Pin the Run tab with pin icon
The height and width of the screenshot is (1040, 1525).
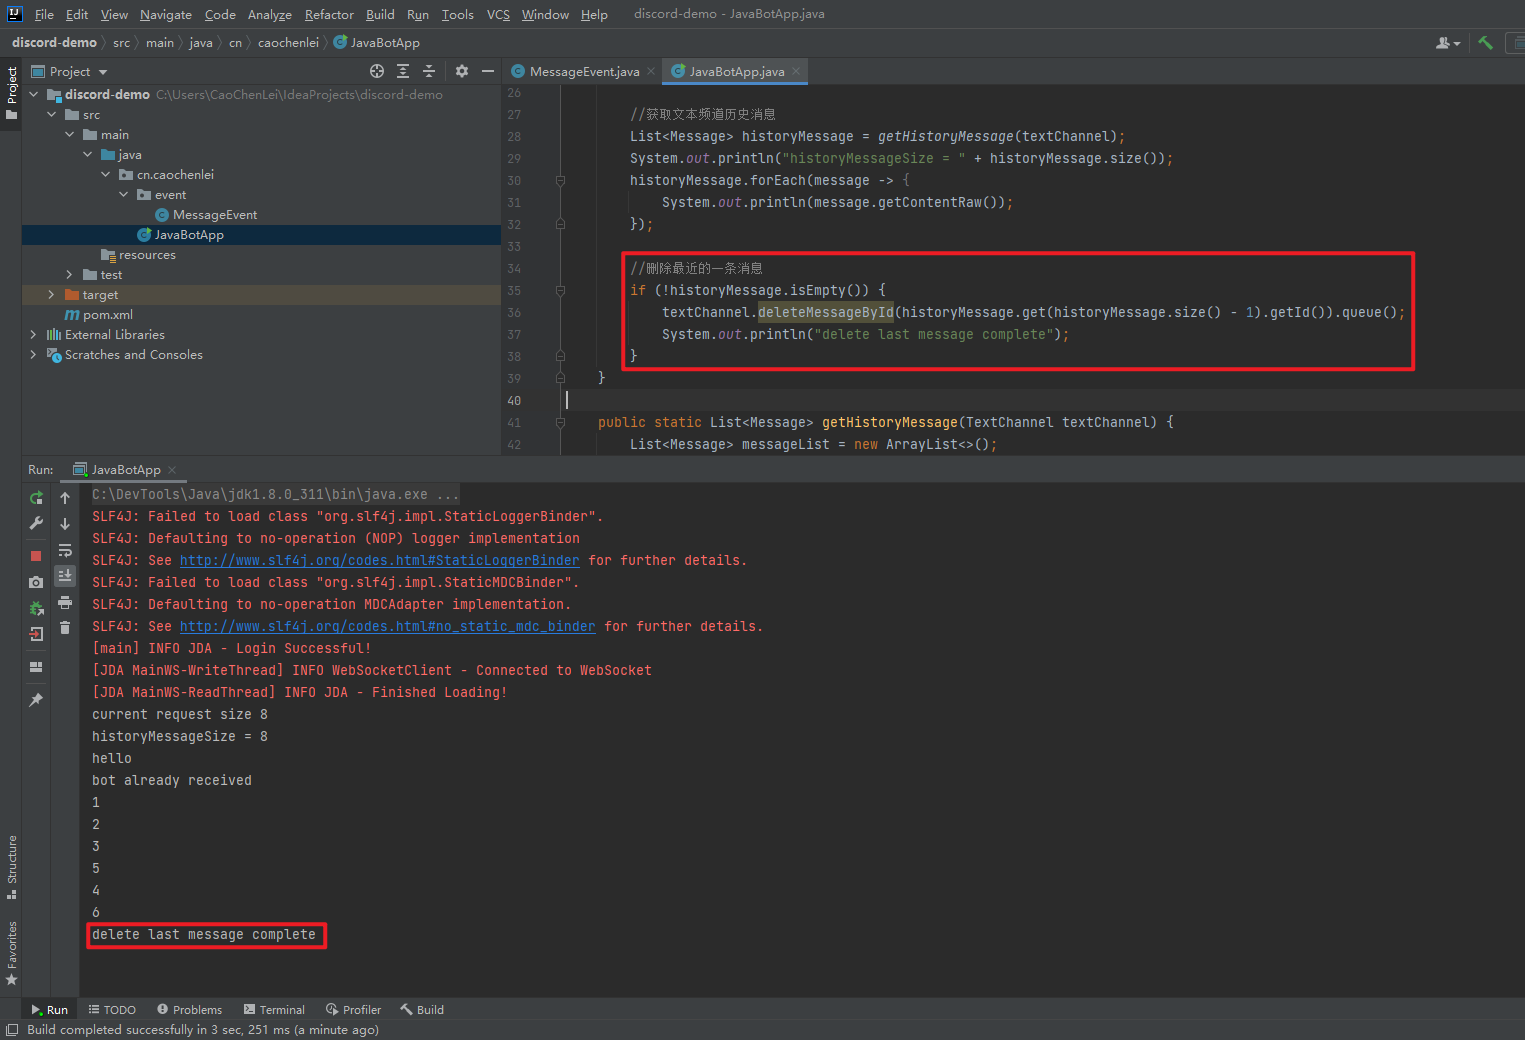[x=36, y=700]
